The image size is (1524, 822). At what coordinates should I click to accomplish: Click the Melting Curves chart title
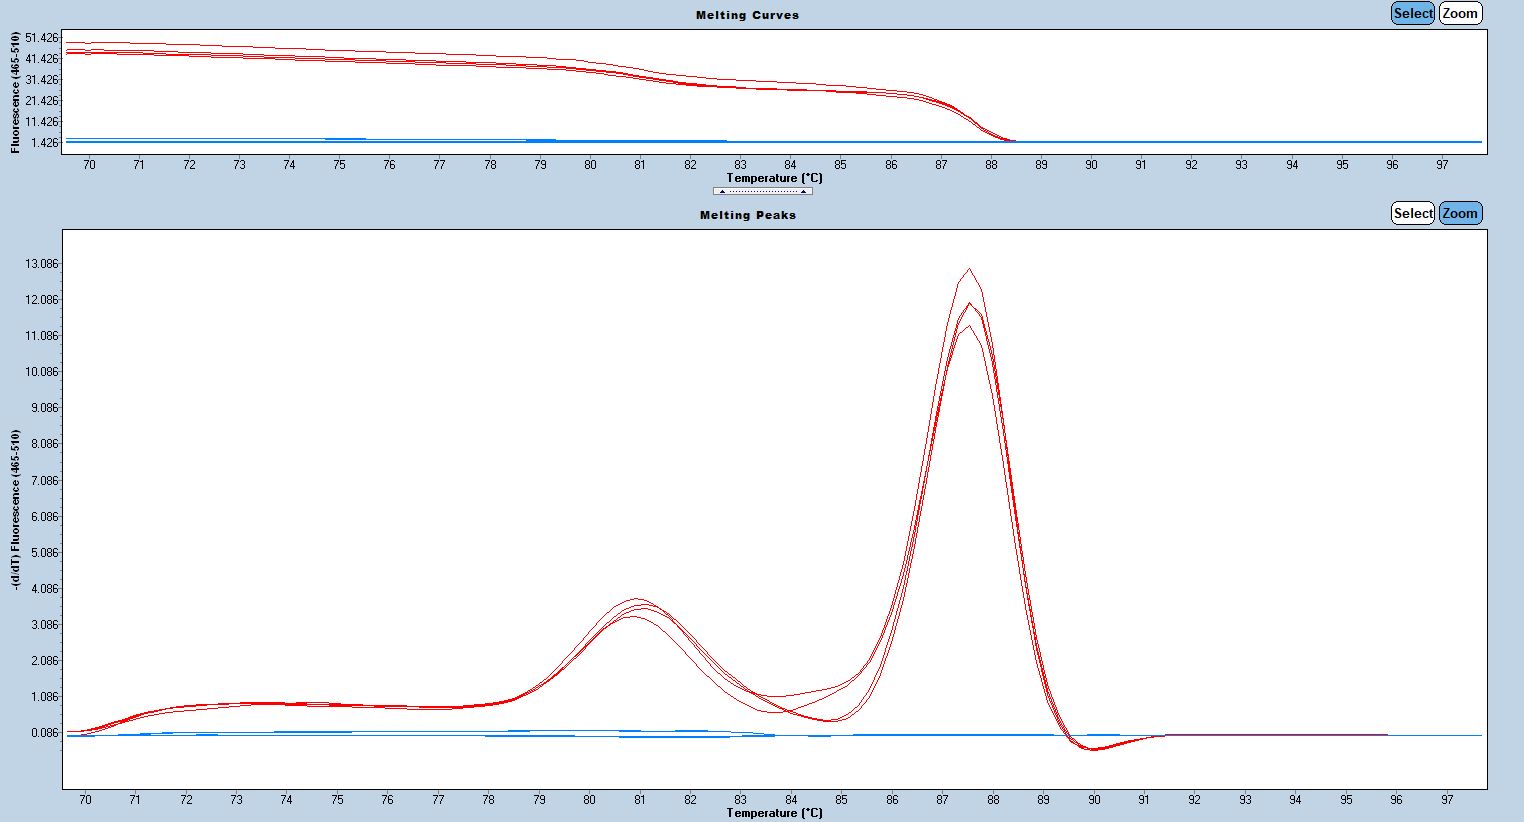coord(747,15)
